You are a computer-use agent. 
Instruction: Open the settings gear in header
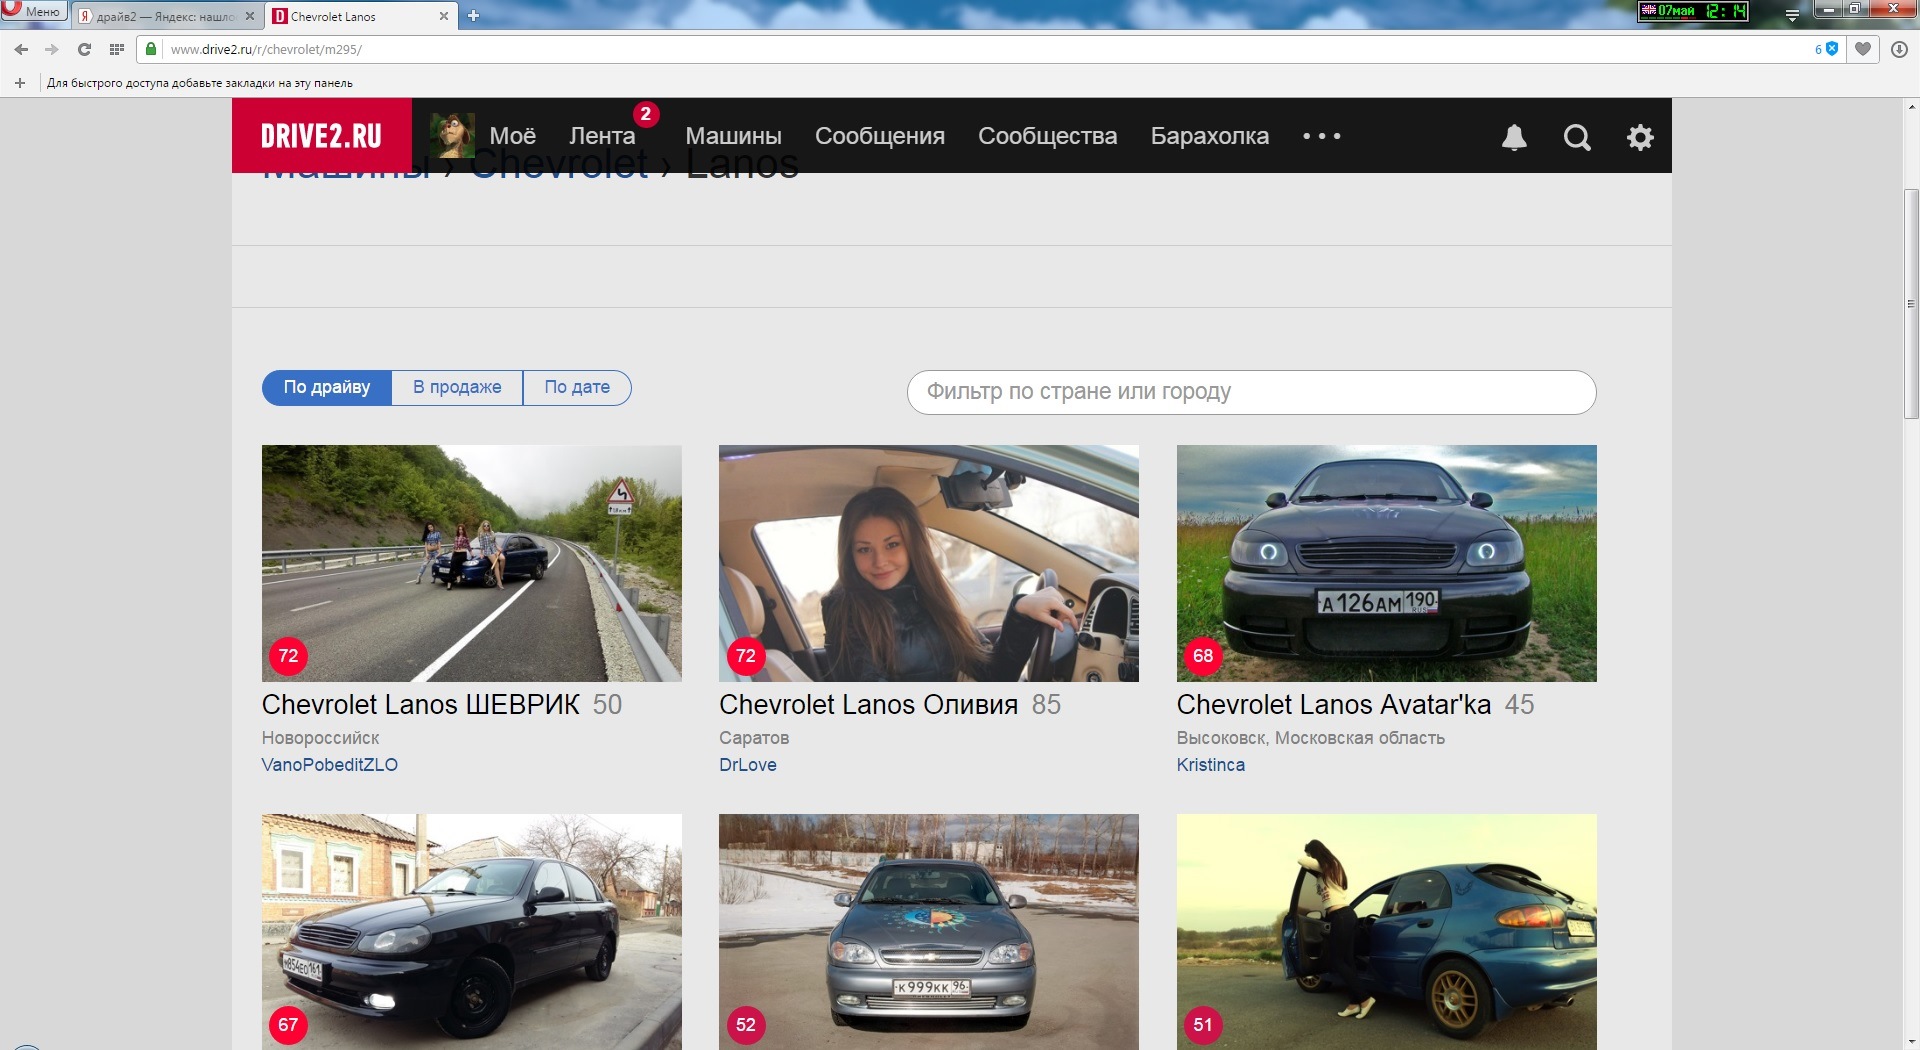pos(1640,137)
